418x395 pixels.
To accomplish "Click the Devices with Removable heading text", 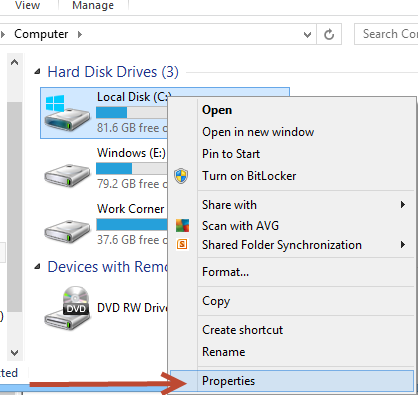I will pyautogui.click(x=108, y=267).
